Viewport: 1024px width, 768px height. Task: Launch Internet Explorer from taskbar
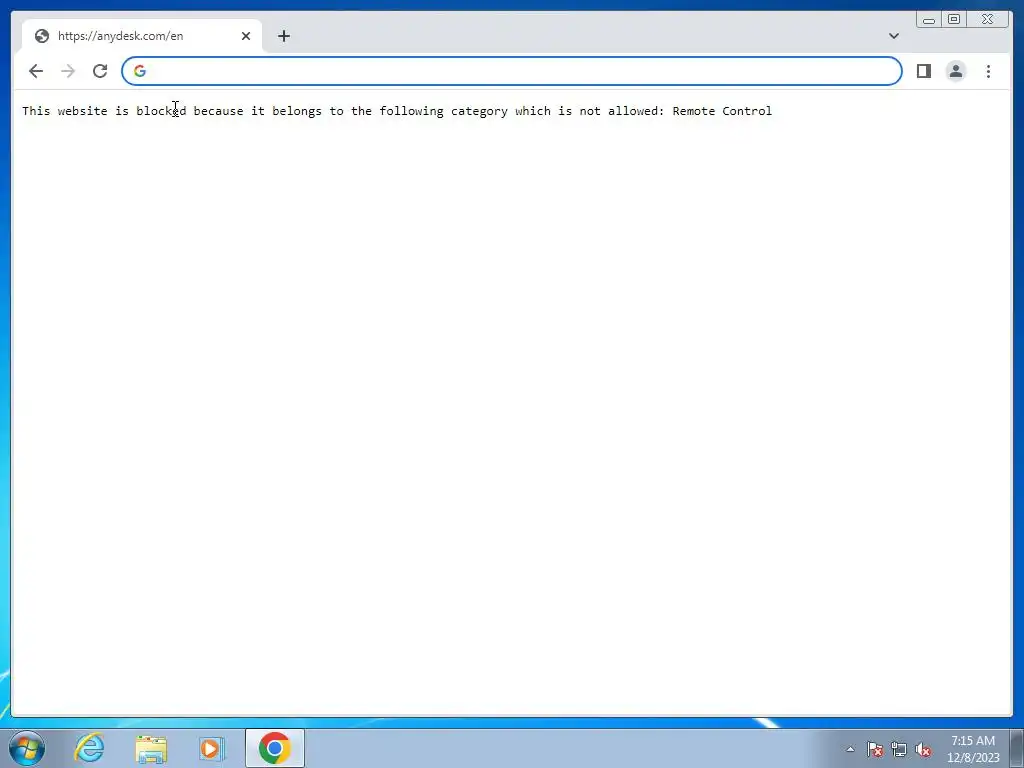89,748
